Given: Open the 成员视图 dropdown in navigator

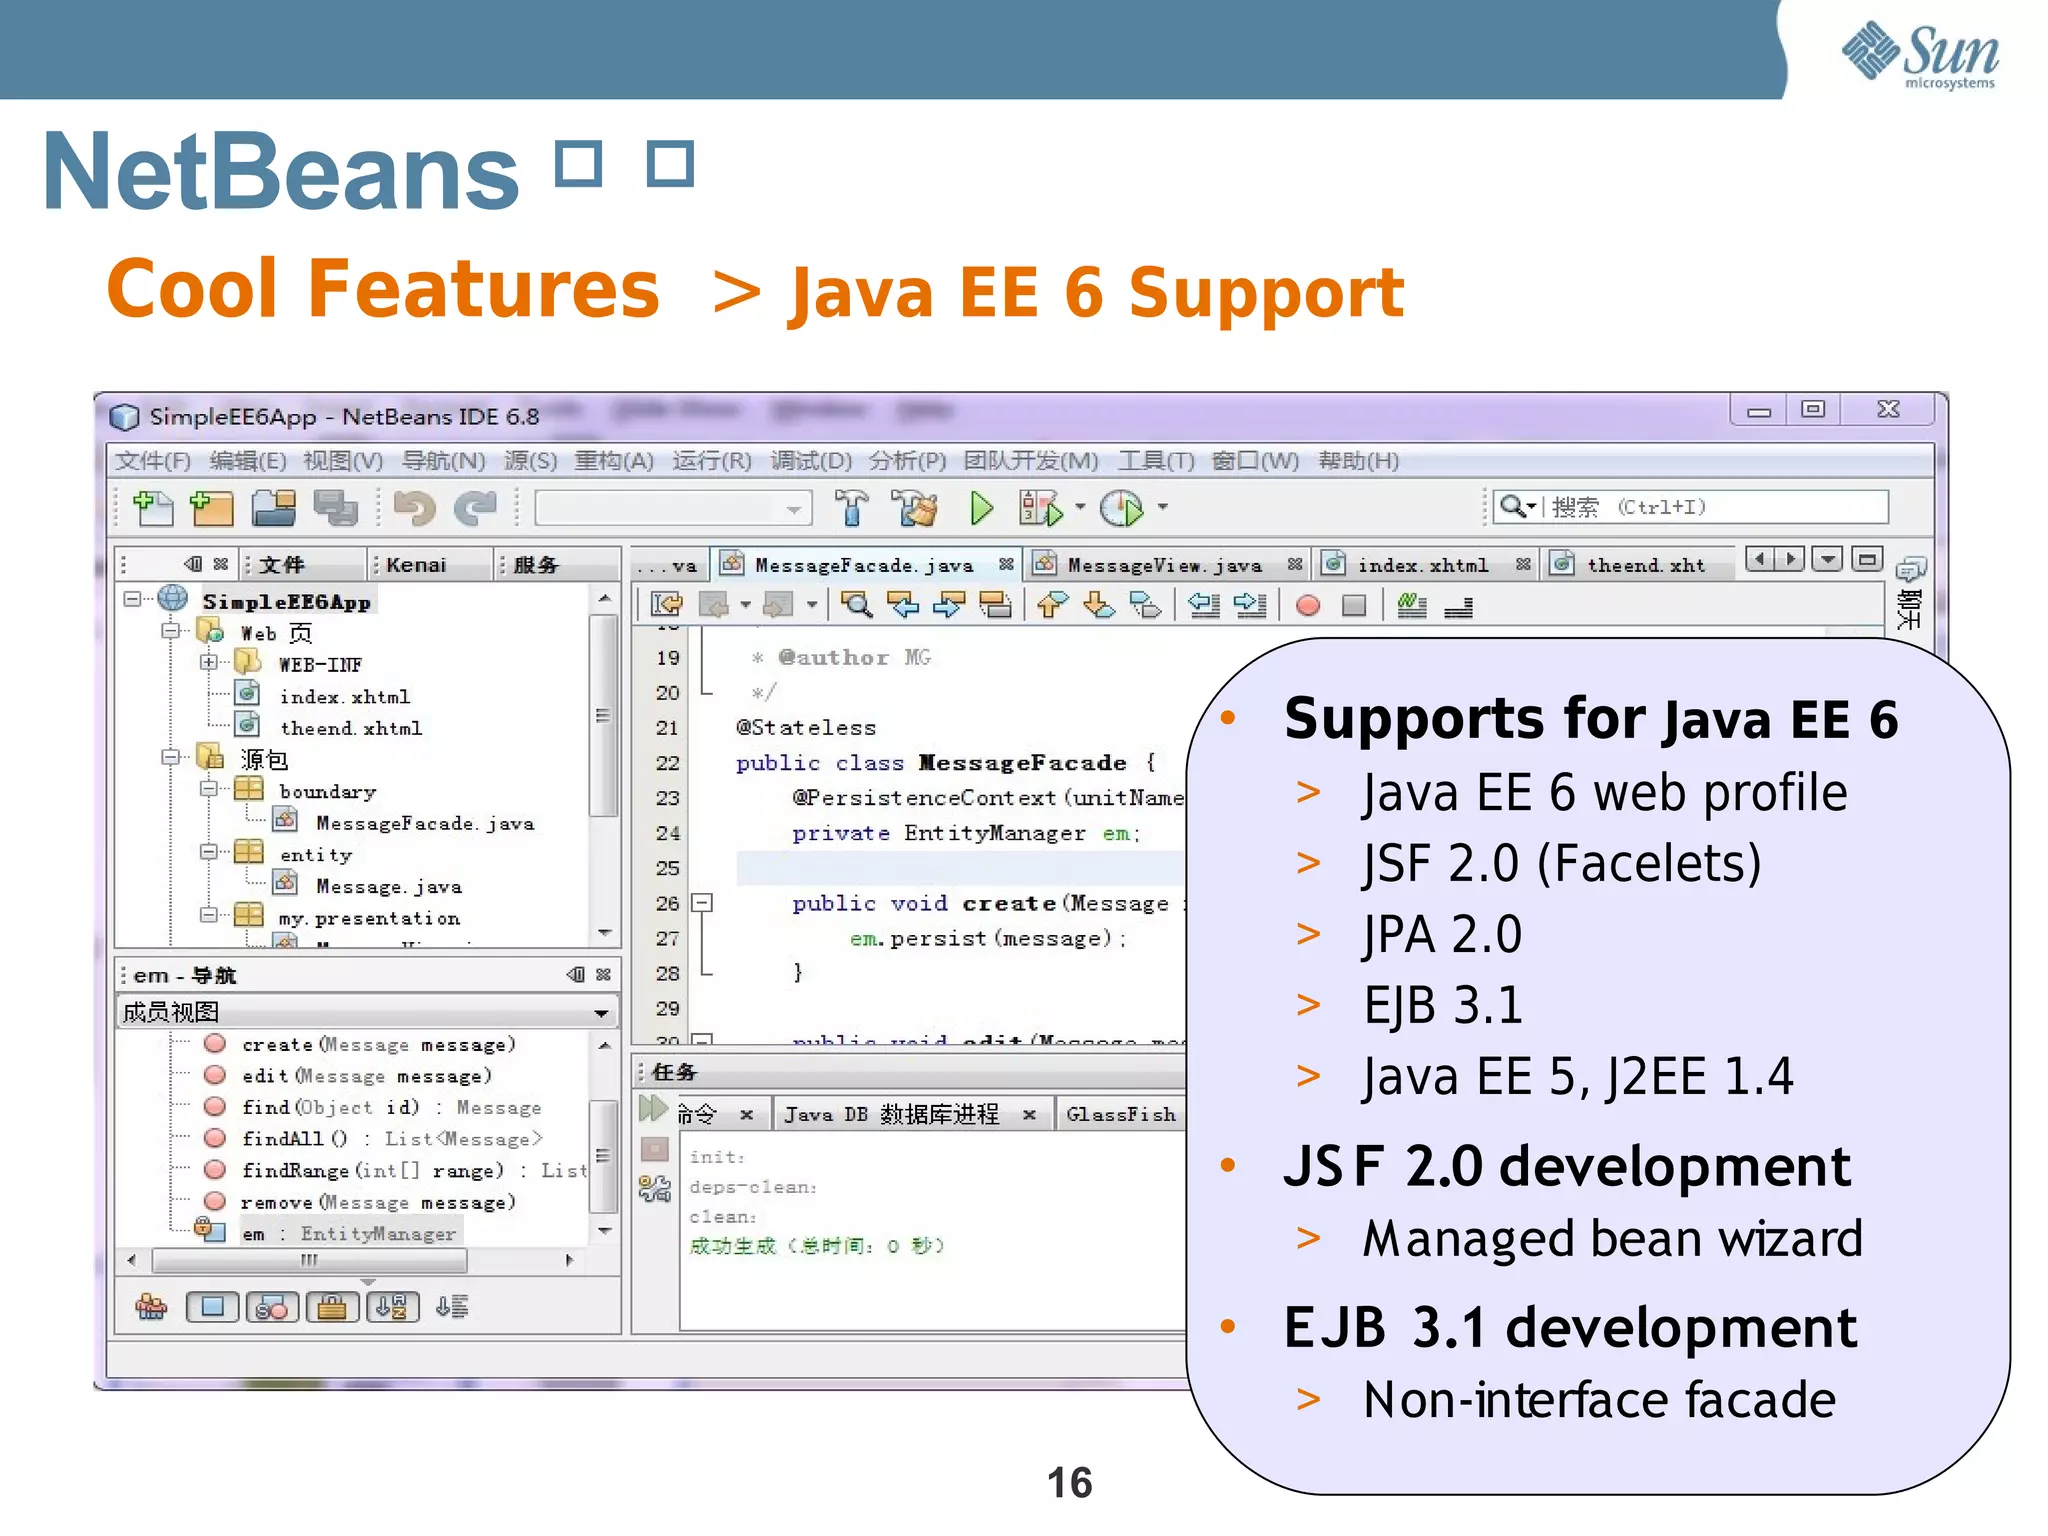Looking at the screenshot, I should click(x=600, y=1013).
